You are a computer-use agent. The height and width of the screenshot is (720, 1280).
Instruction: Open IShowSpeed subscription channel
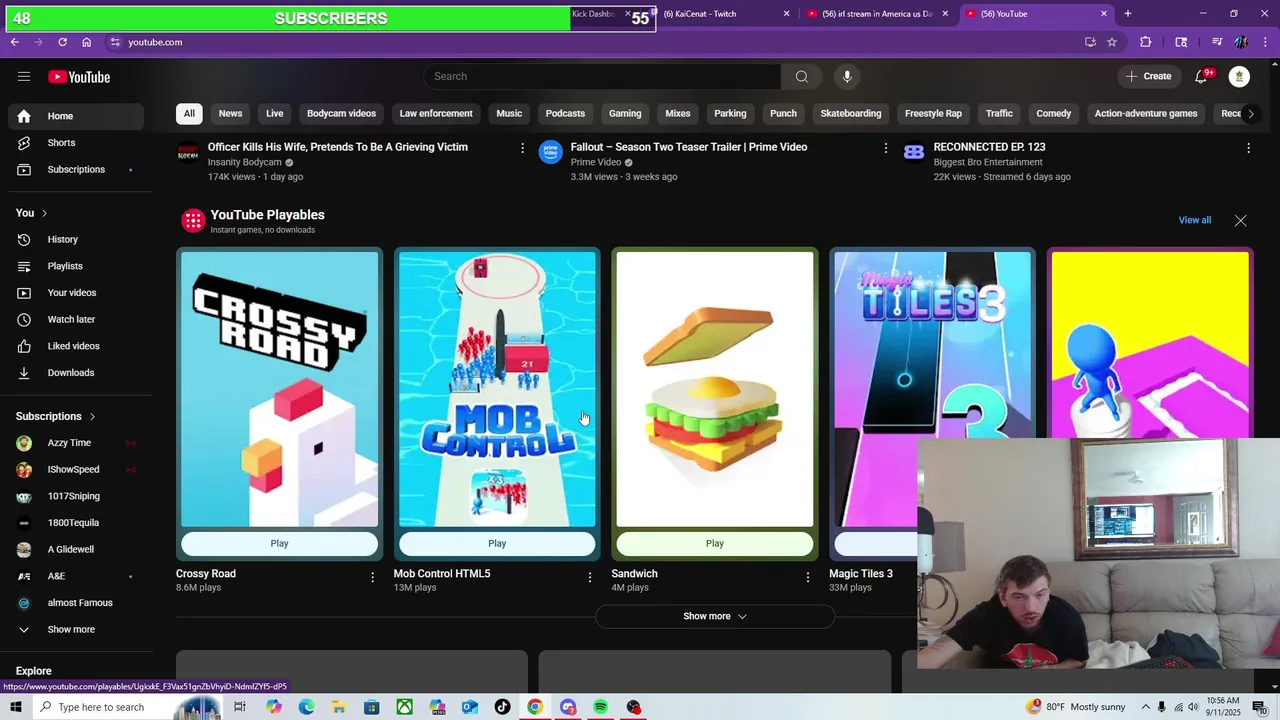tap(76, 470)
